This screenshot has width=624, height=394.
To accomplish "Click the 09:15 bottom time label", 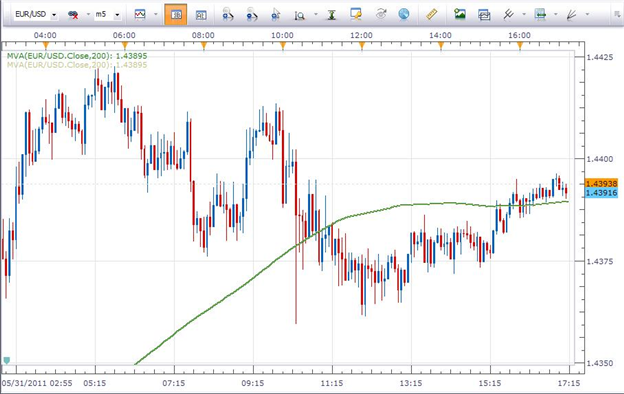I will click(253, 383).
